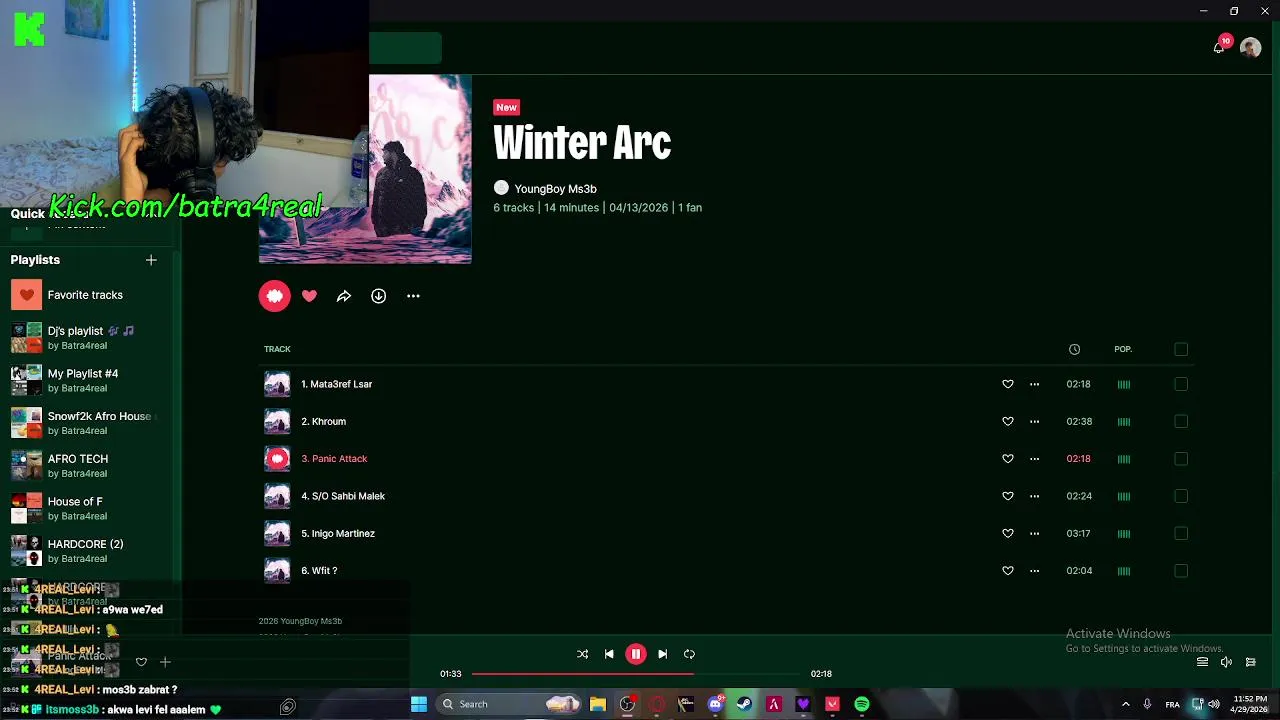Favorite the track S/O Sahbi Malek
This screenshot has width=1280, height=720.
pyautogui.click(x=1008, y=496)
